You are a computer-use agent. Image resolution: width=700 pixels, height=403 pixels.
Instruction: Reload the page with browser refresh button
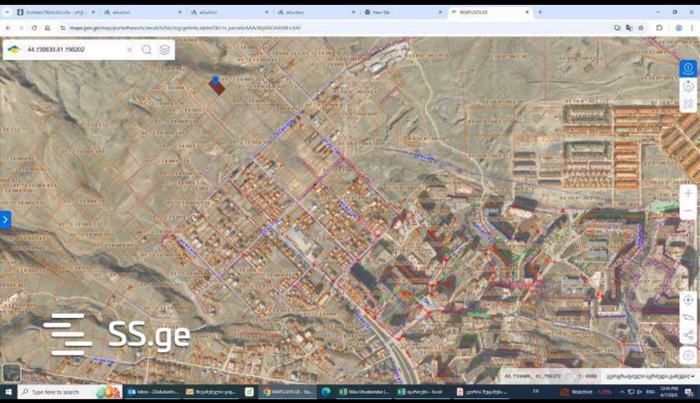pos(34,28)
